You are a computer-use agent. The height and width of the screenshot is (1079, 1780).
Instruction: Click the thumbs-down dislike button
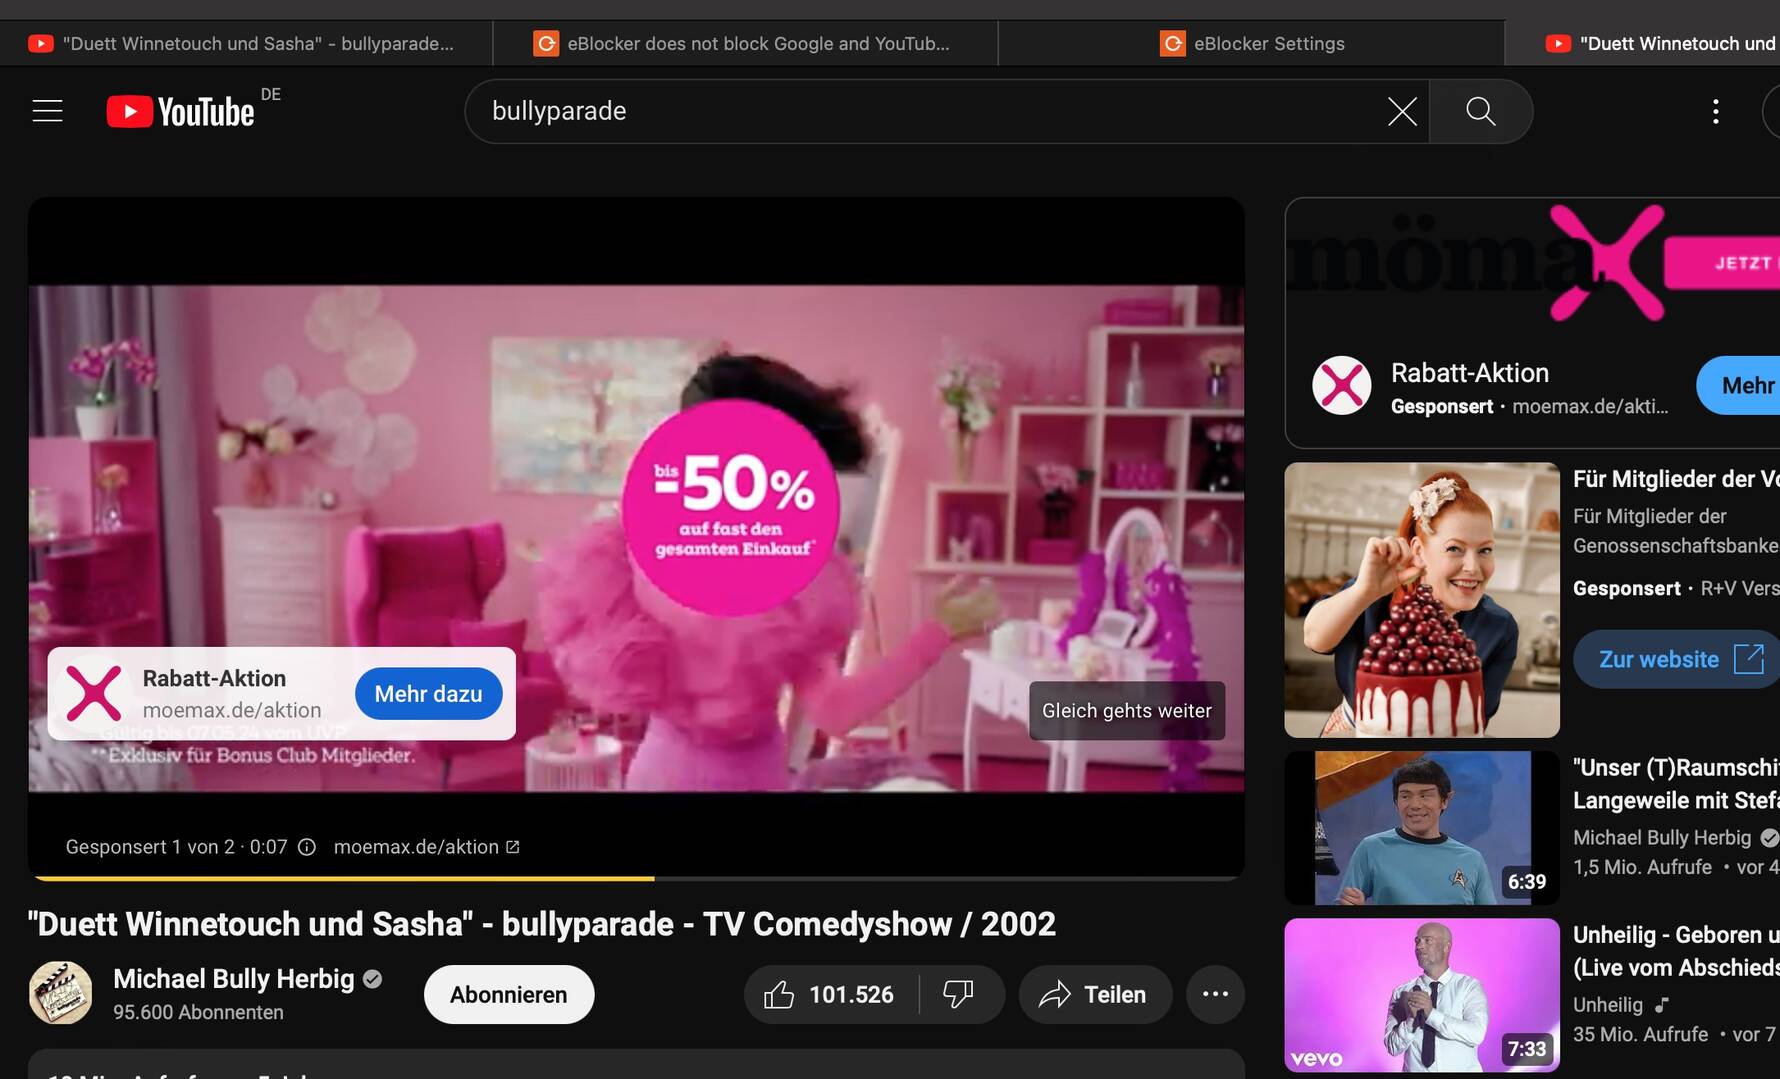pos(958,994)
